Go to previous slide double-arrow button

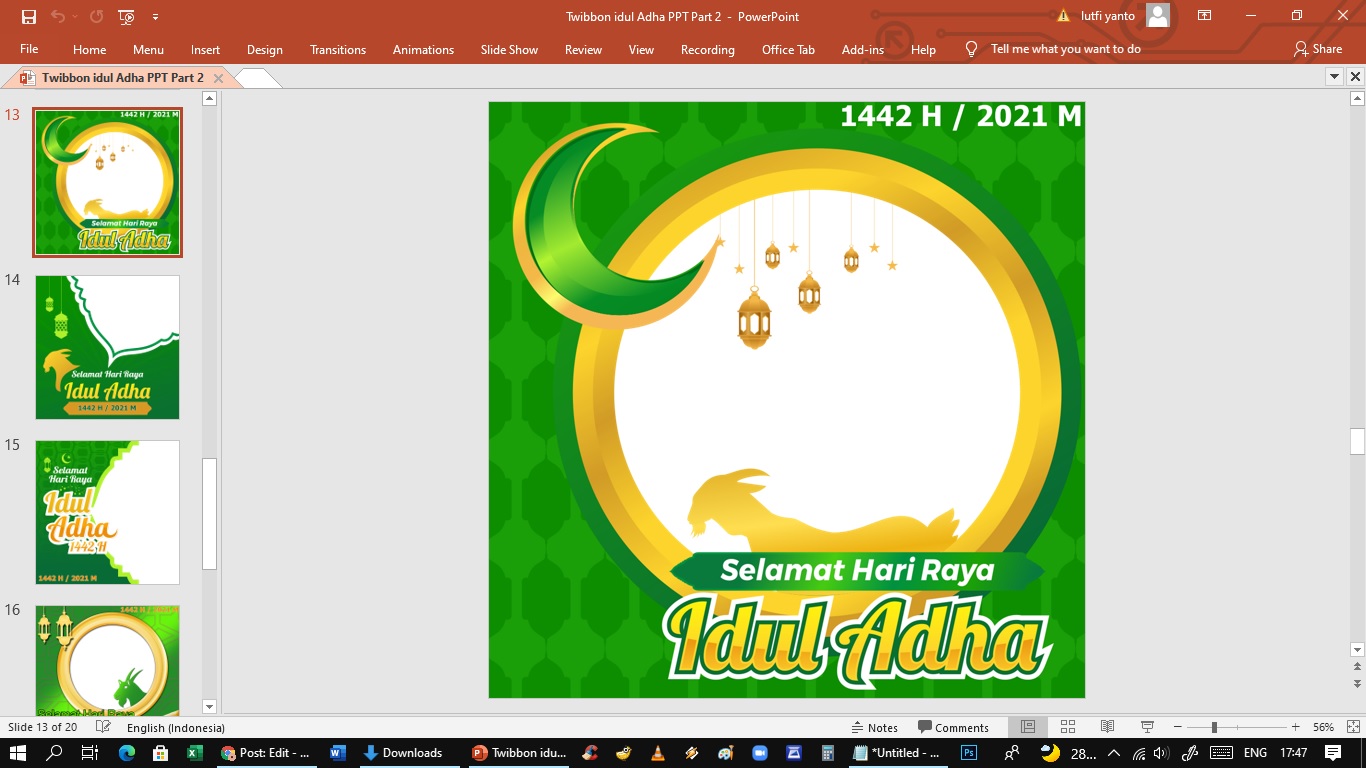(x=1357, y=666)
